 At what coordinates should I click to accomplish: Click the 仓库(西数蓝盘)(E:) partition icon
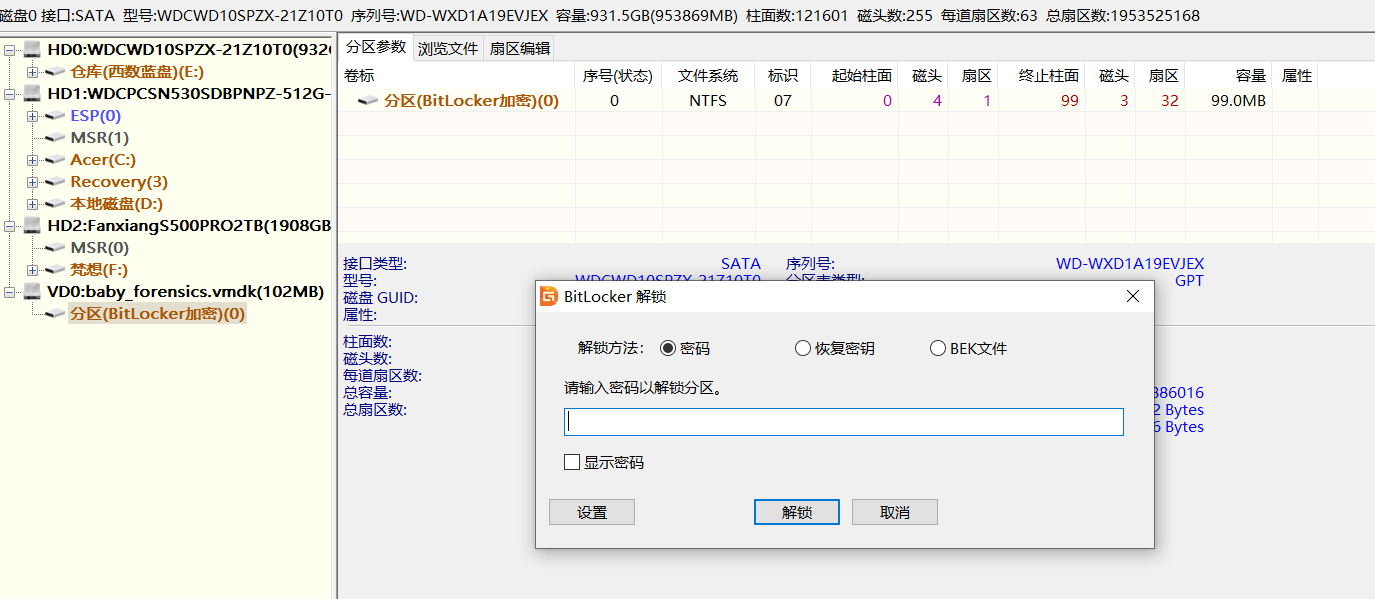pyautogui.click(x=55, y=71)
